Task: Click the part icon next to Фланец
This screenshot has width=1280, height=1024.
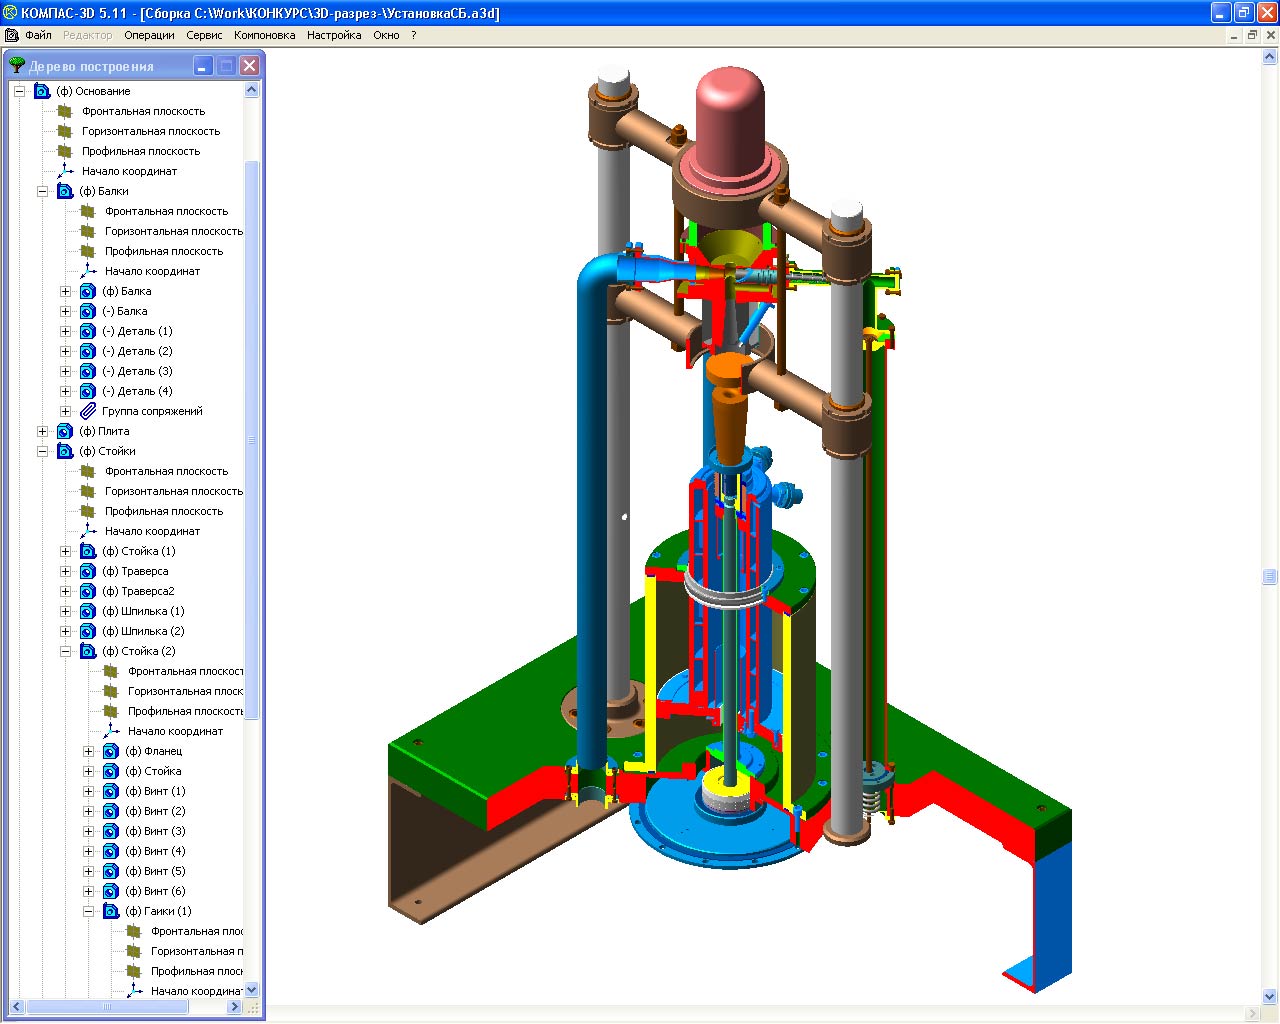Action: (111, 751)
